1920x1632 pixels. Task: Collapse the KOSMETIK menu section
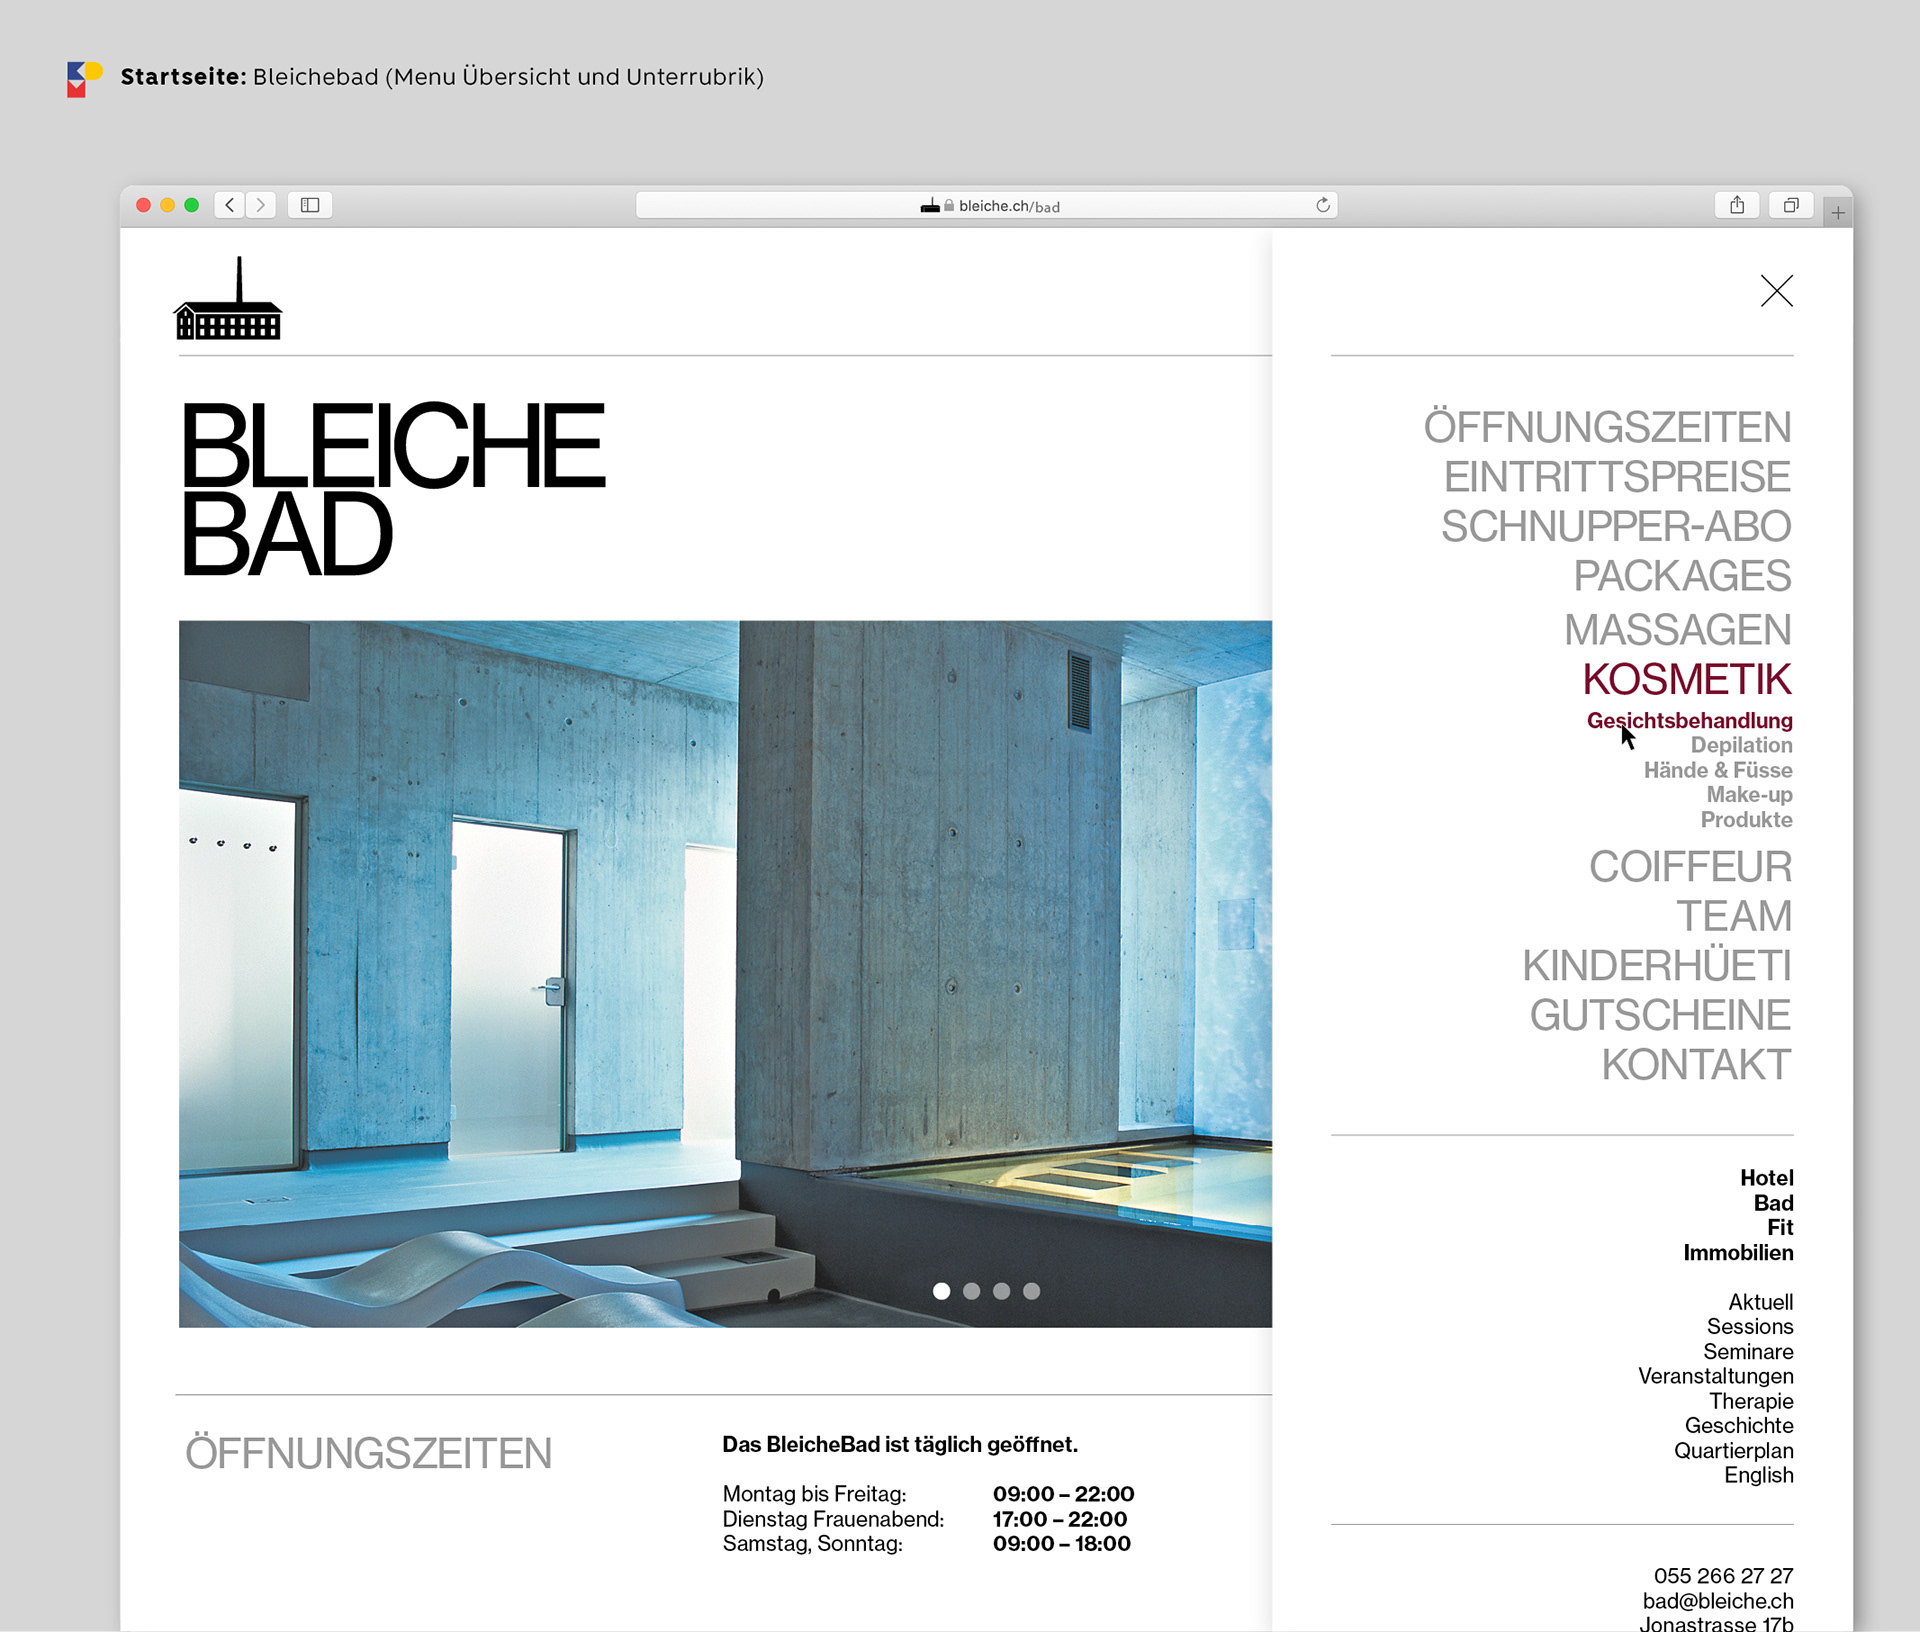pos(1686,680)
